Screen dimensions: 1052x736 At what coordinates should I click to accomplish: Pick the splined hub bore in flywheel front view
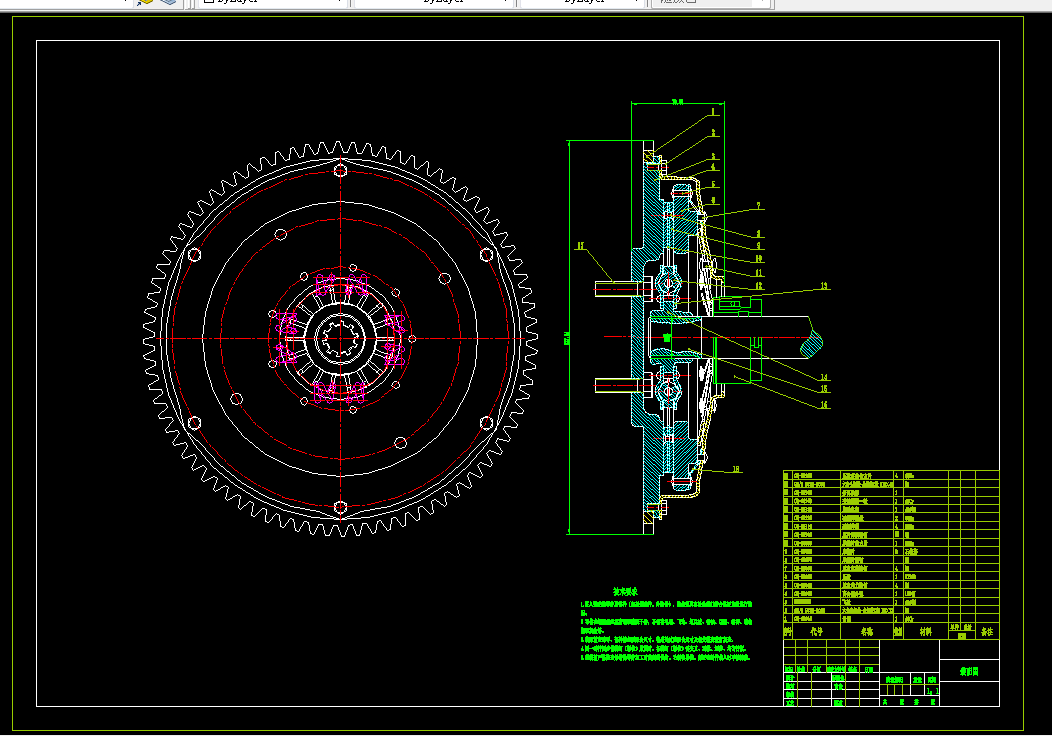click(340, 338)
